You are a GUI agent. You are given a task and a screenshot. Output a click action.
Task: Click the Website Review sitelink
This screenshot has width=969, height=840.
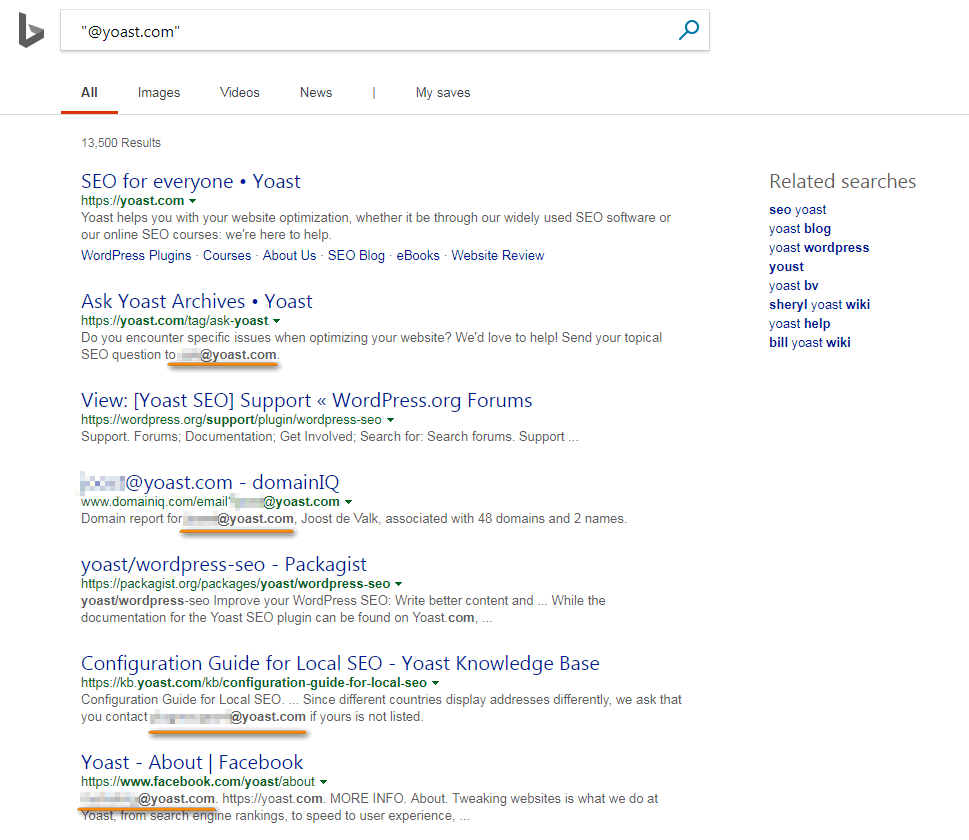(498, 255)
